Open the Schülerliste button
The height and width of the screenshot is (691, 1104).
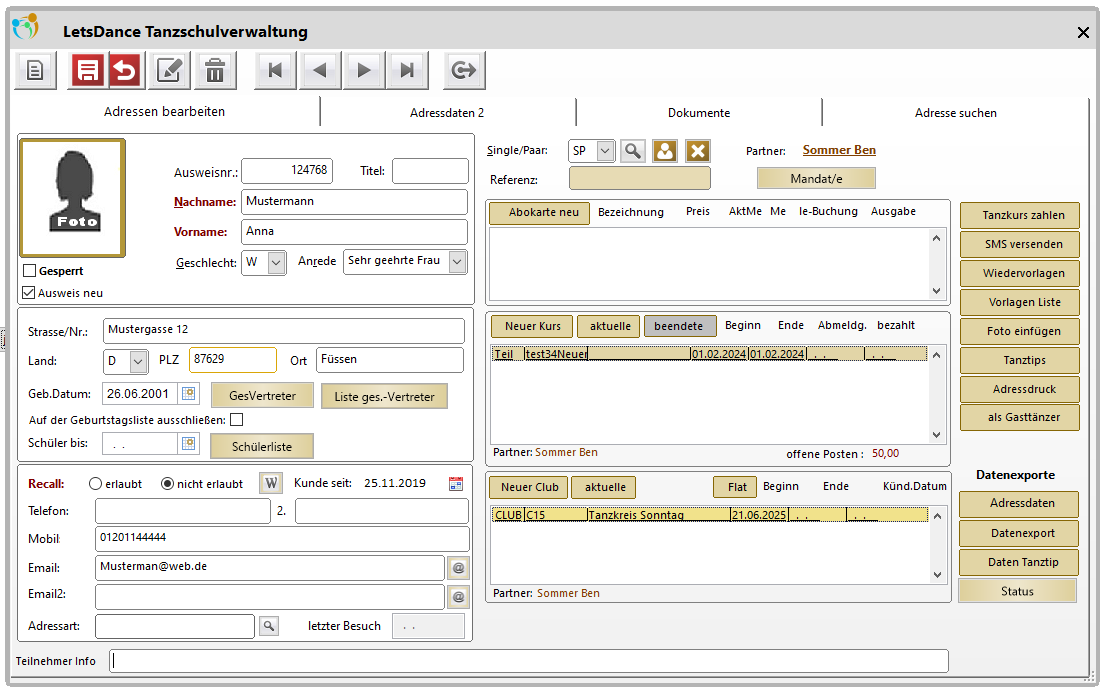[263, 447]
